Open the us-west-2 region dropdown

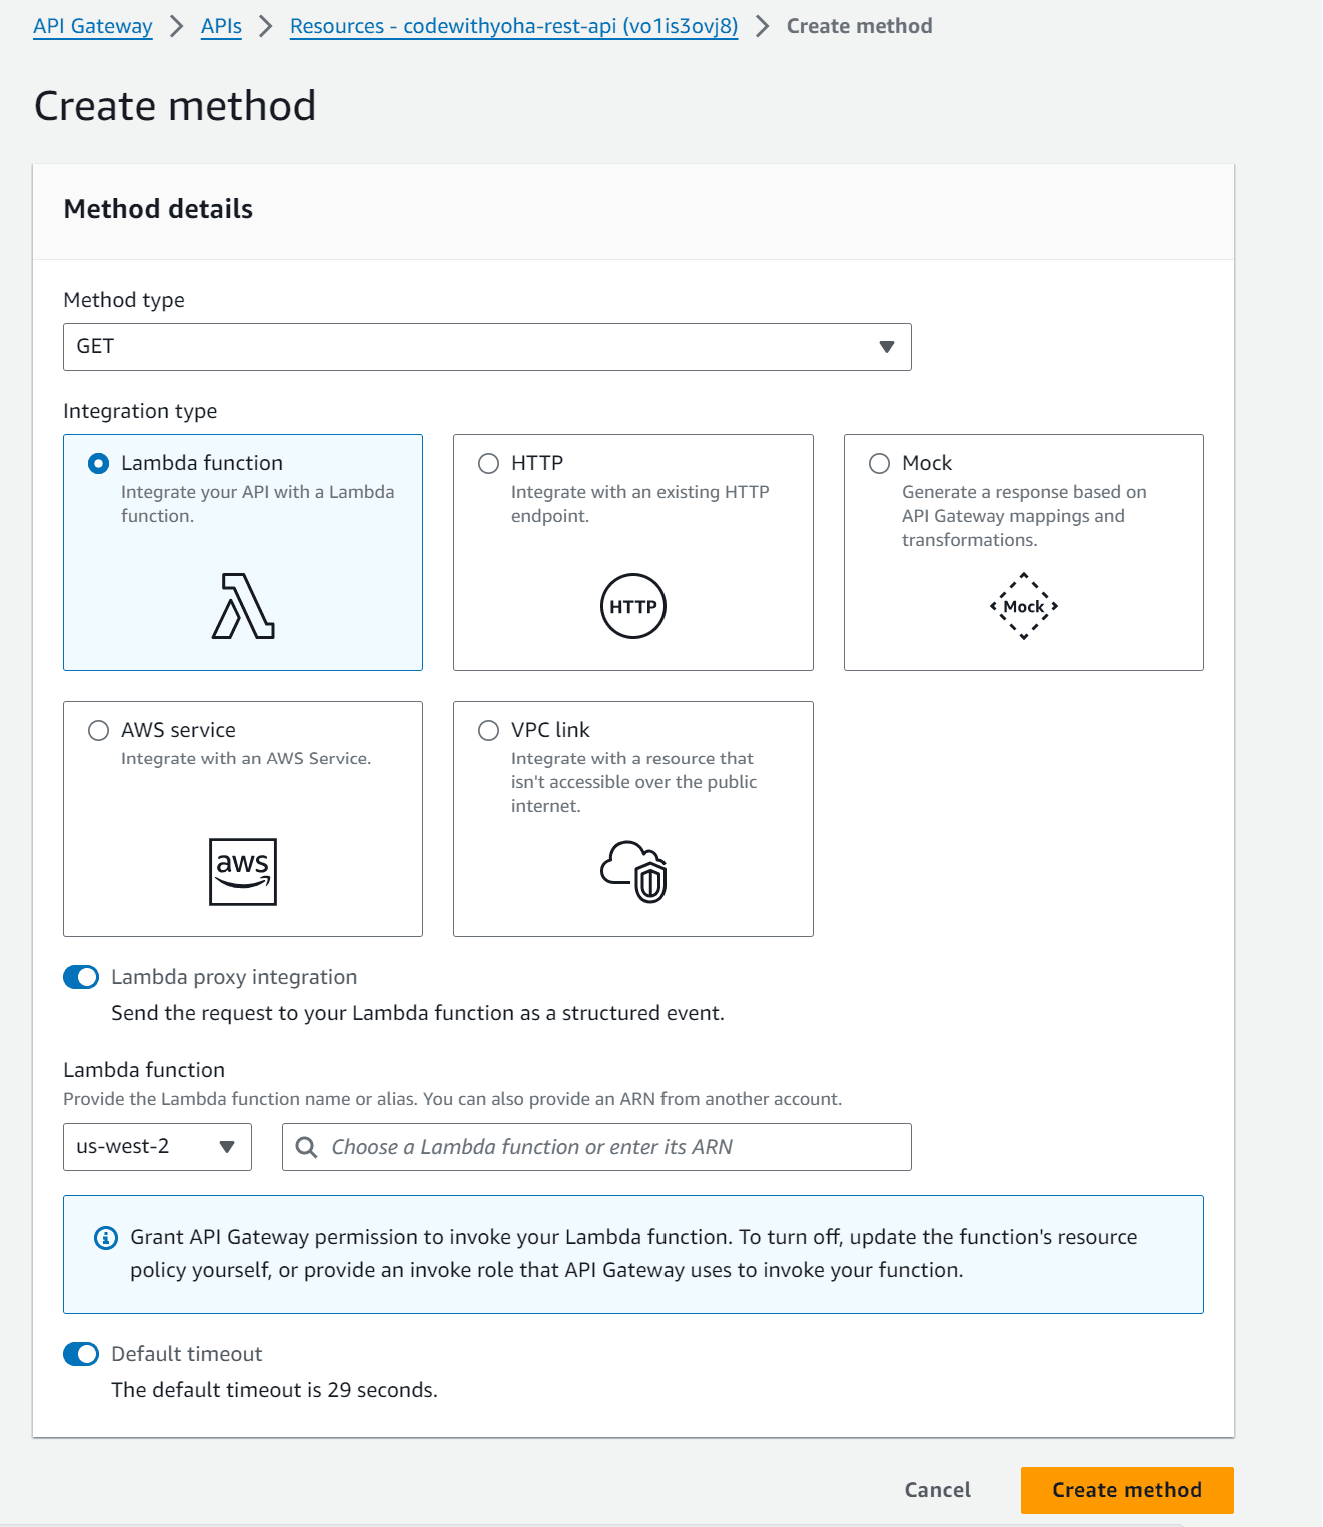coord(157,1147)
